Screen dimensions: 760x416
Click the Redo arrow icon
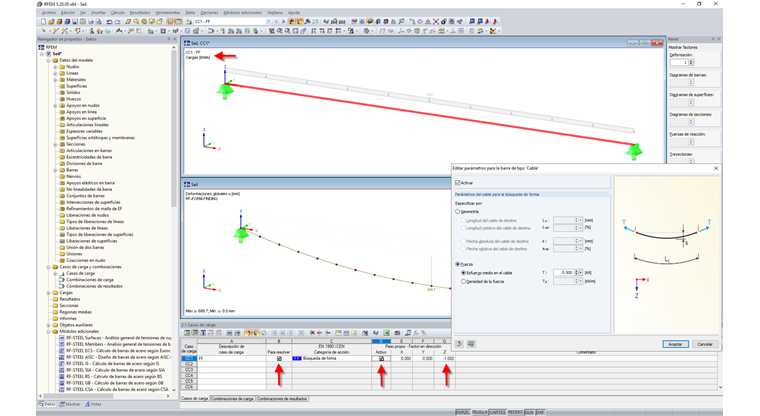117,21
